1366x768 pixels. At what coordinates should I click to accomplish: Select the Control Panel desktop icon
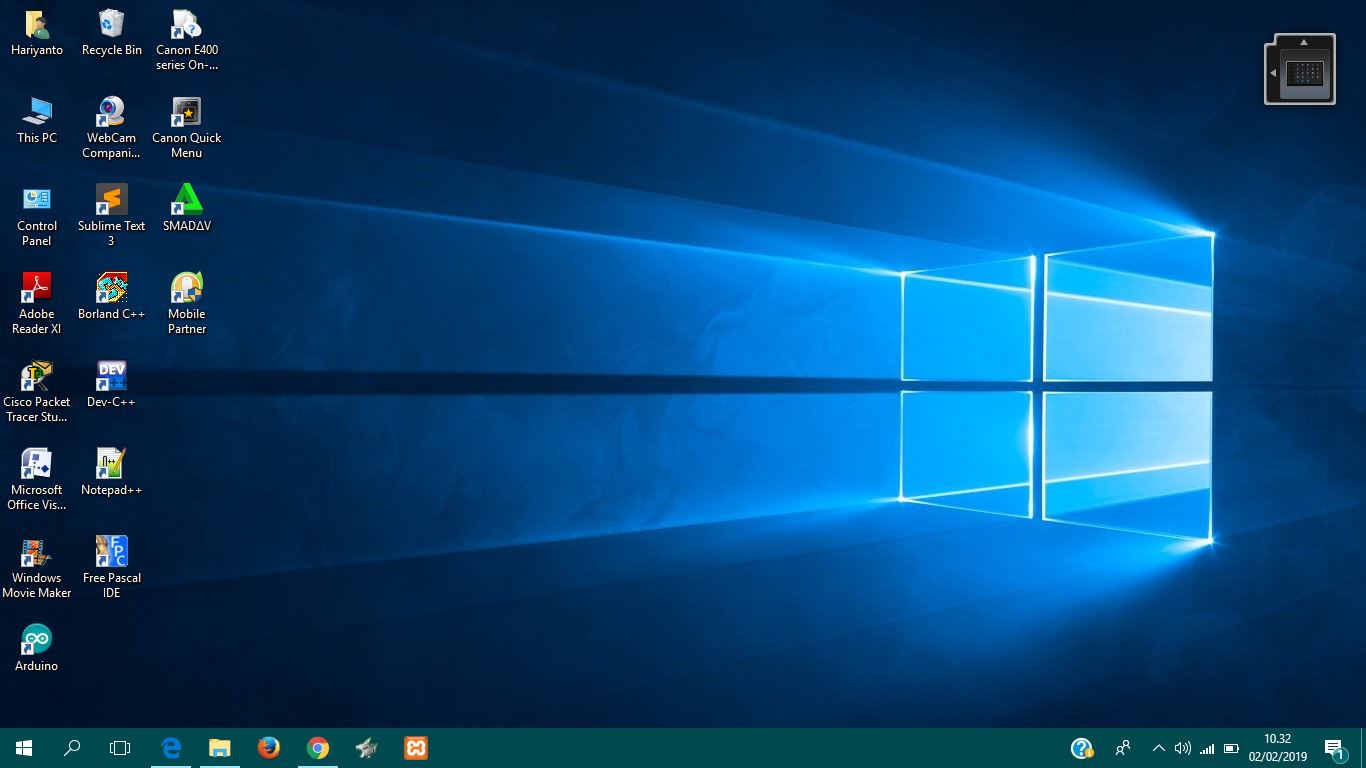pos(37,216)
